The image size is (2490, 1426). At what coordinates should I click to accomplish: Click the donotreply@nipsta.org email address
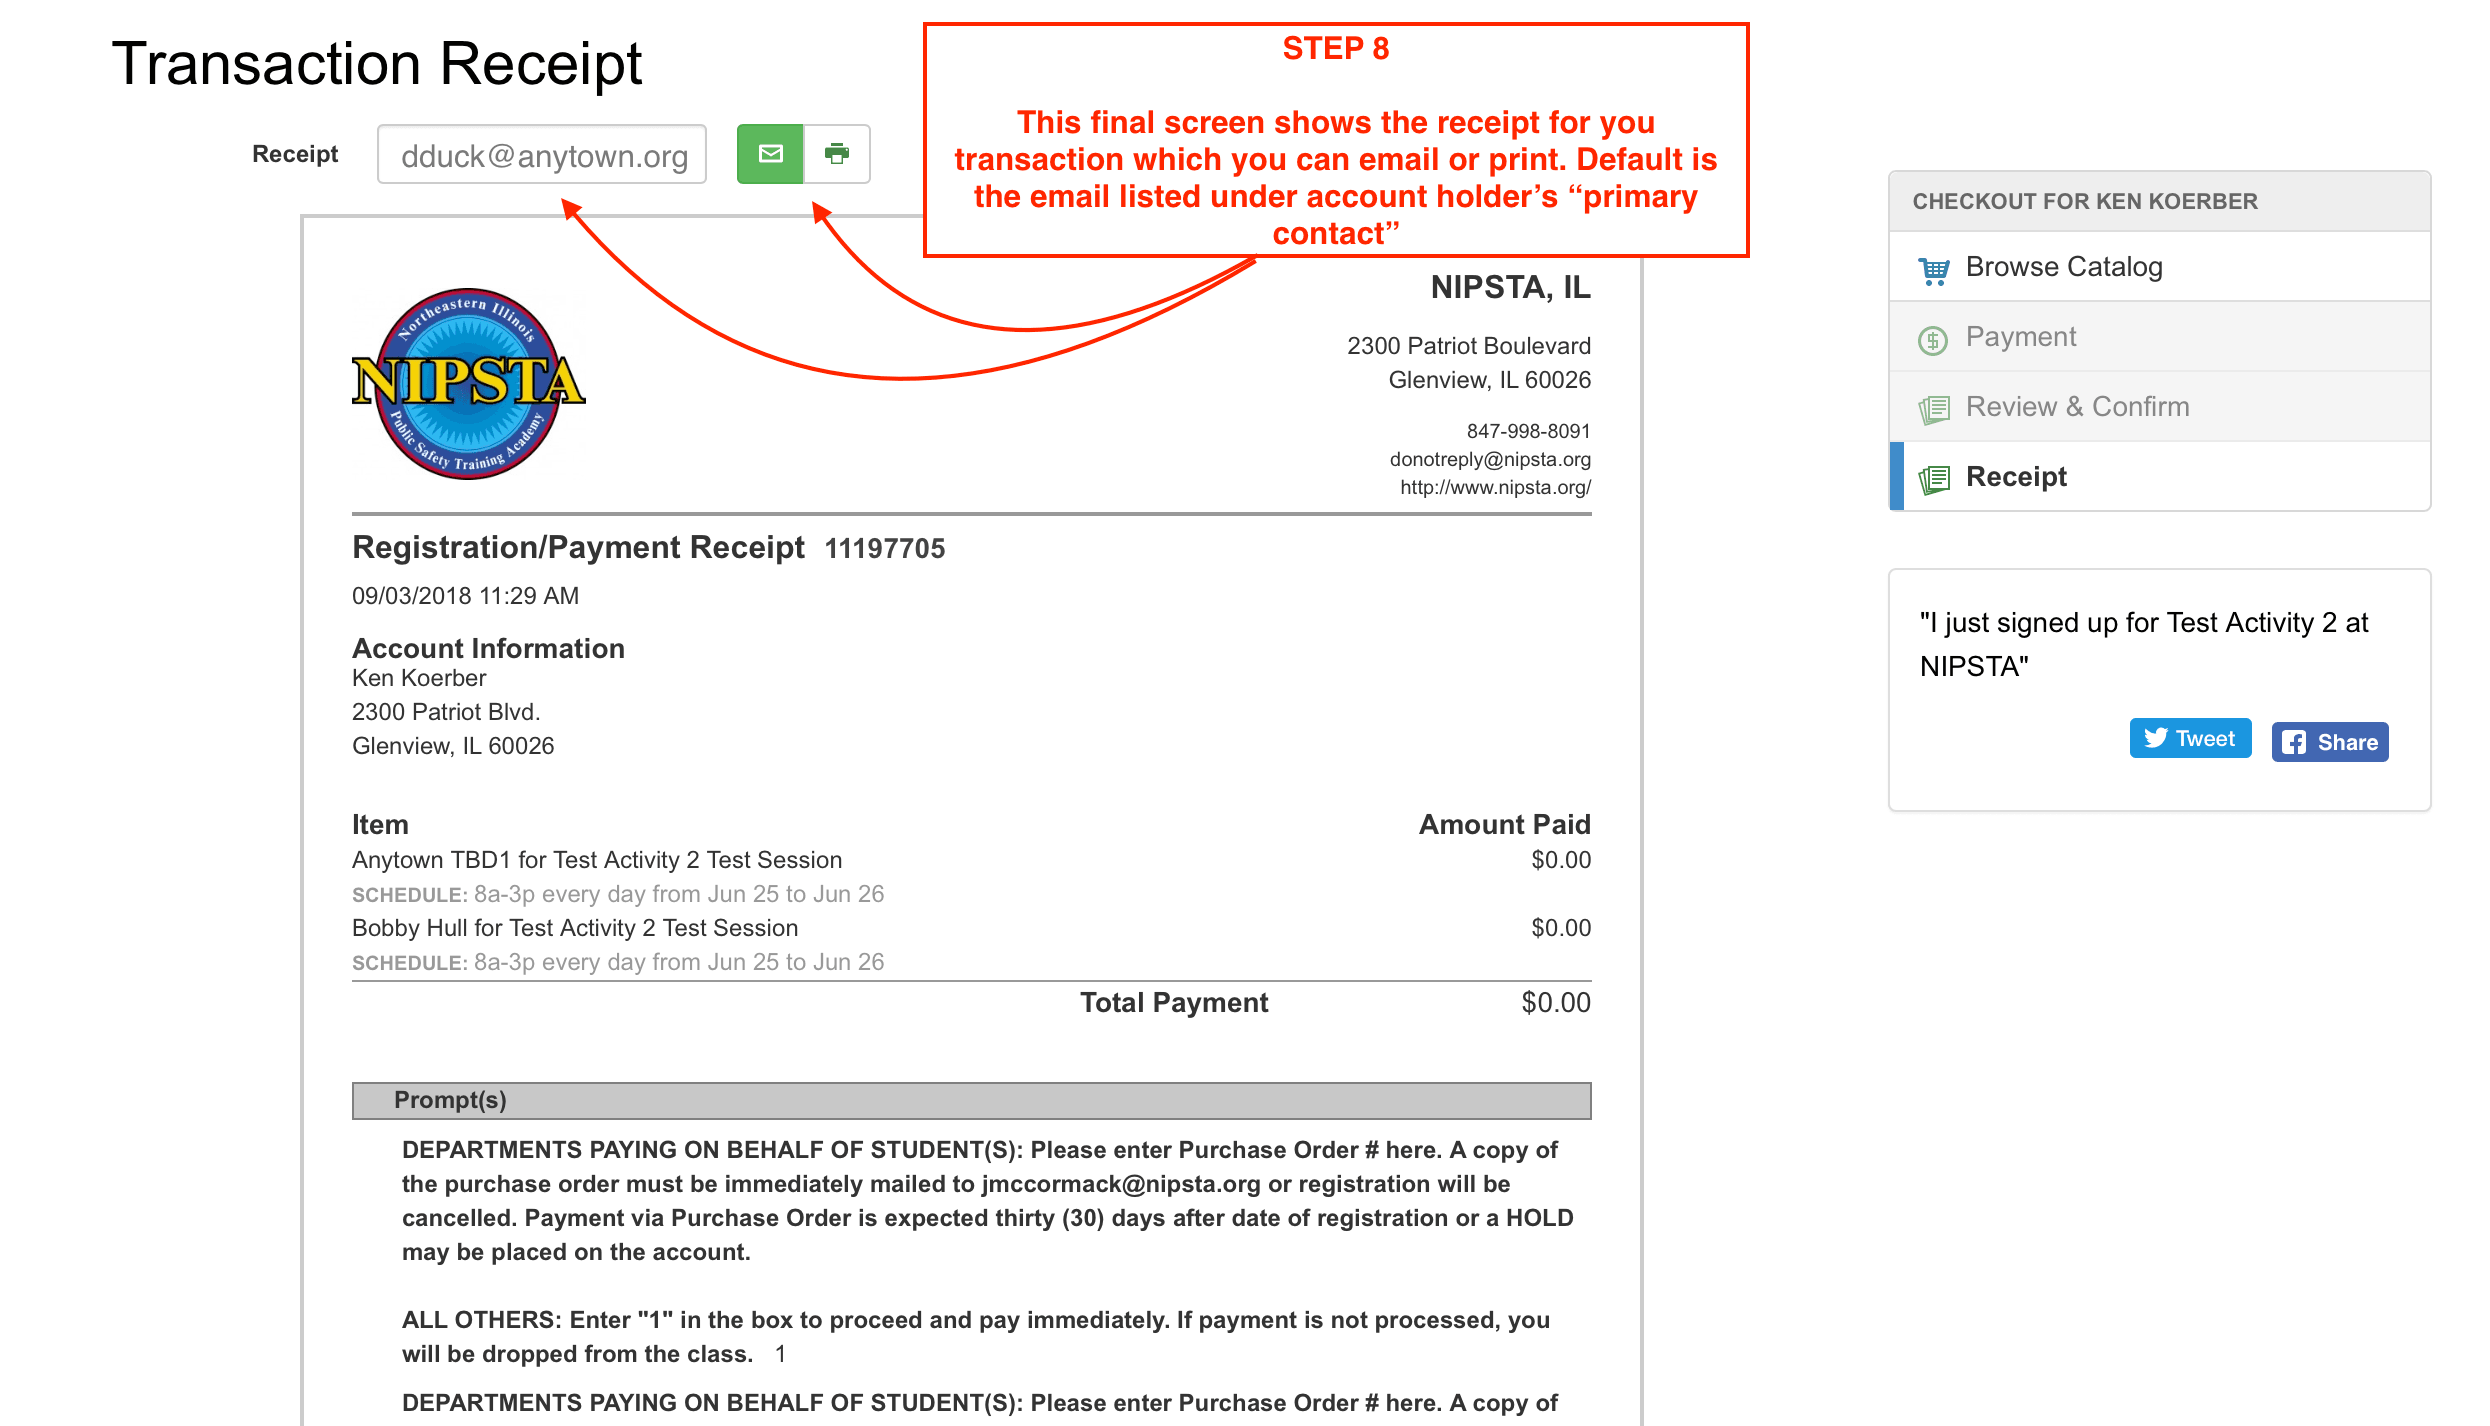pyautogui.click(x=1490, y=459)
